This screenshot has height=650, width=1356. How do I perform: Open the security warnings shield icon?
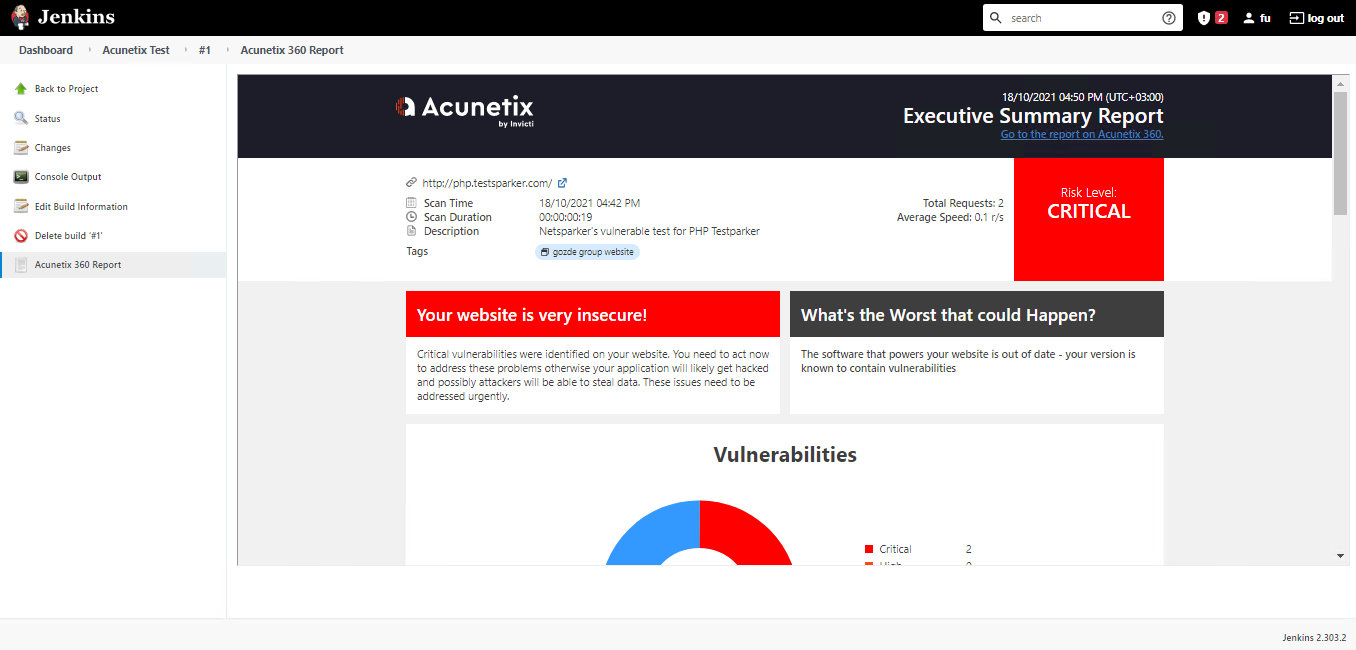pyautogui.click(x=1204, y=18)
